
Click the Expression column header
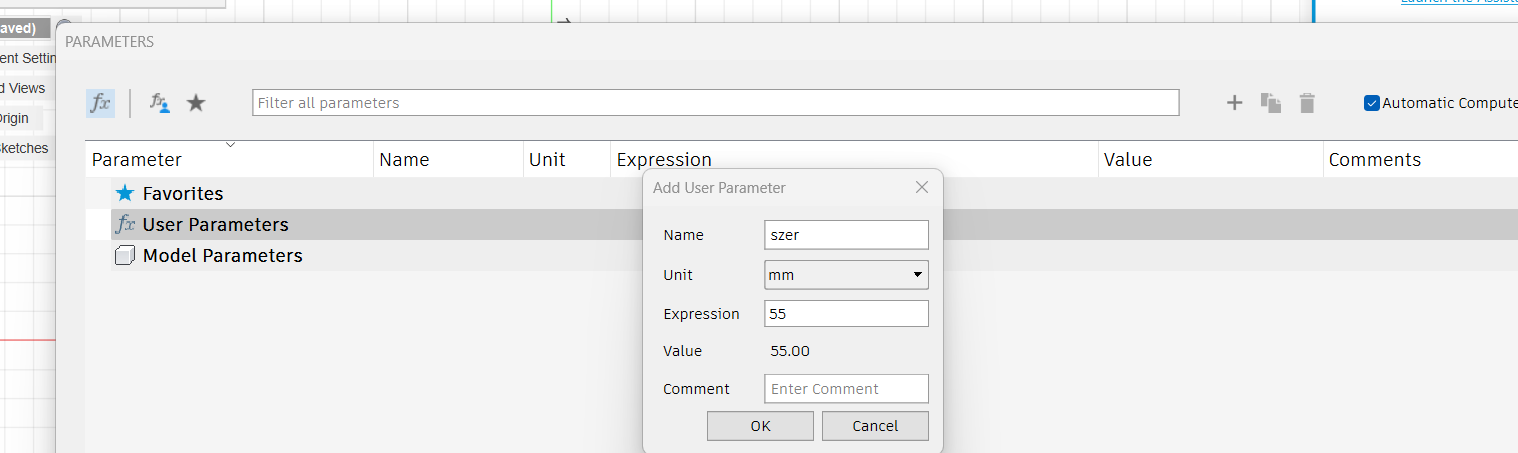(x=854, y=159)
